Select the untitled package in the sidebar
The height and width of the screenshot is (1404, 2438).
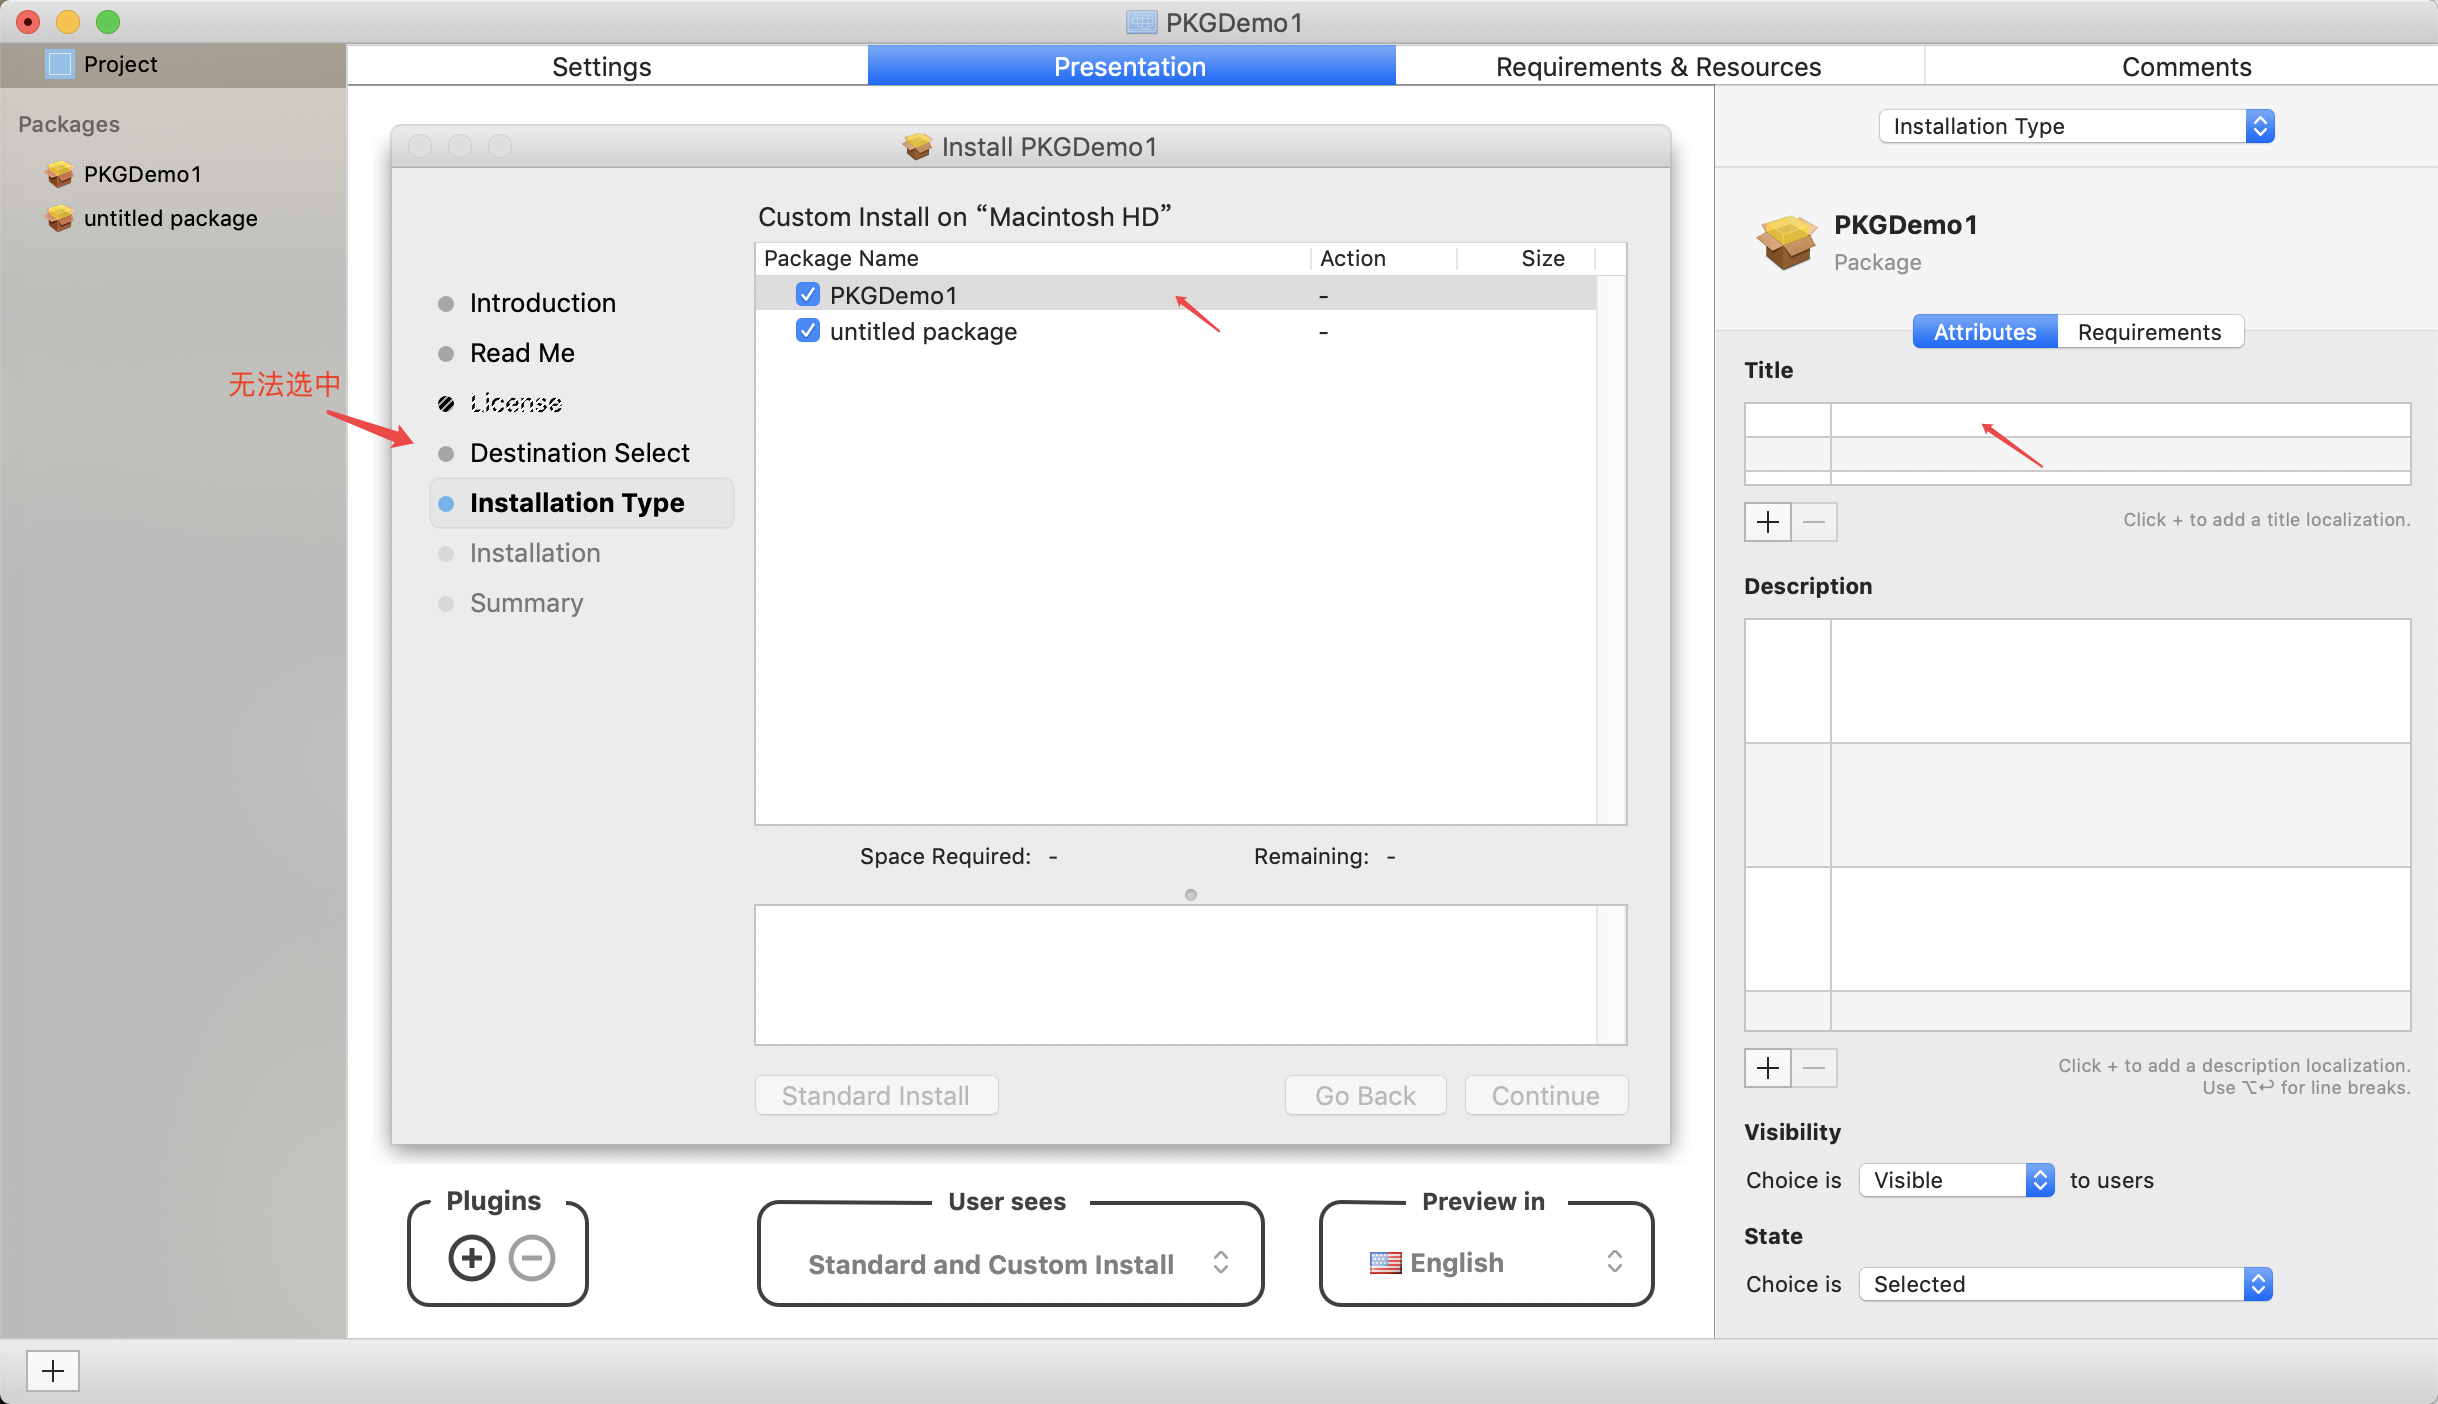pyautogui.click(x=170, y=218)
